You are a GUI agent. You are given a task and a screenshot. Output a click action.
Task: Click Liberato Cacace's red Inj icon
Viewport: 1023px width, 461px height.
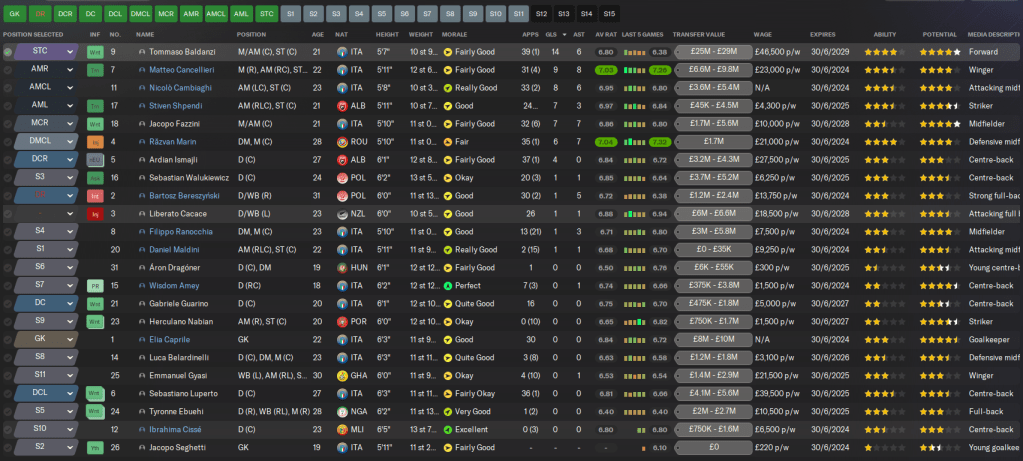coord(95,214)
